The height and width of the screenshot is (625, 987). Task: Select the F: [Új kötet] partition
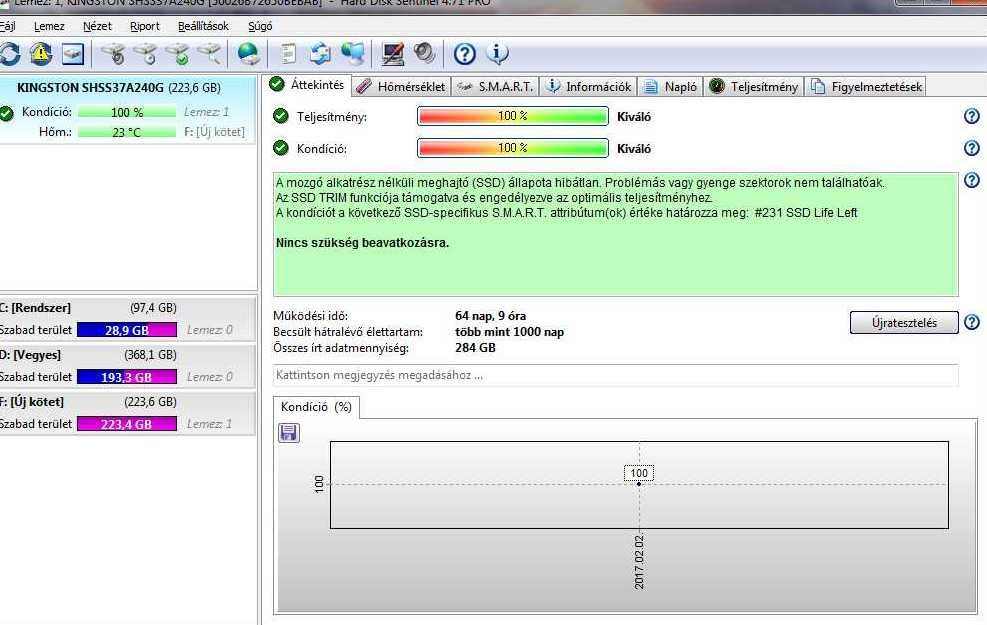pyautogui.click(x=128, y=413)
